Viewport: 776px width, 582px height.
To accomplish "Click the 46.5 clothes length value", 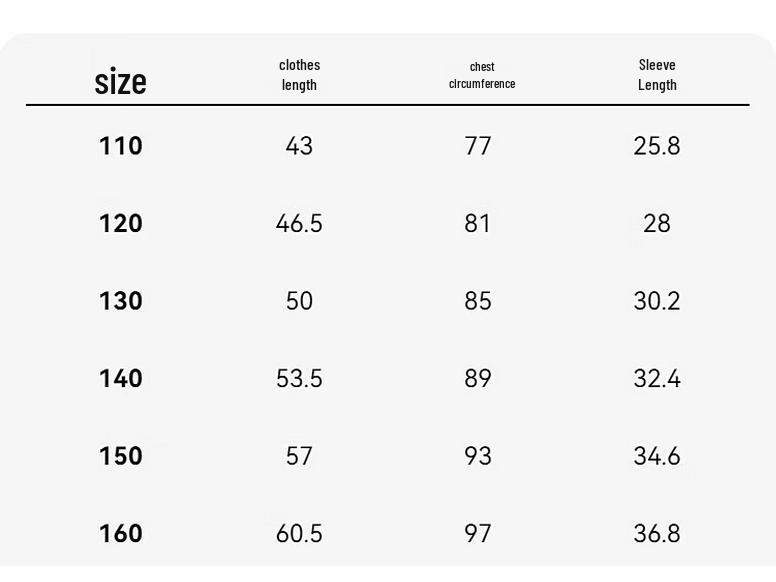I will click(299, 223).
